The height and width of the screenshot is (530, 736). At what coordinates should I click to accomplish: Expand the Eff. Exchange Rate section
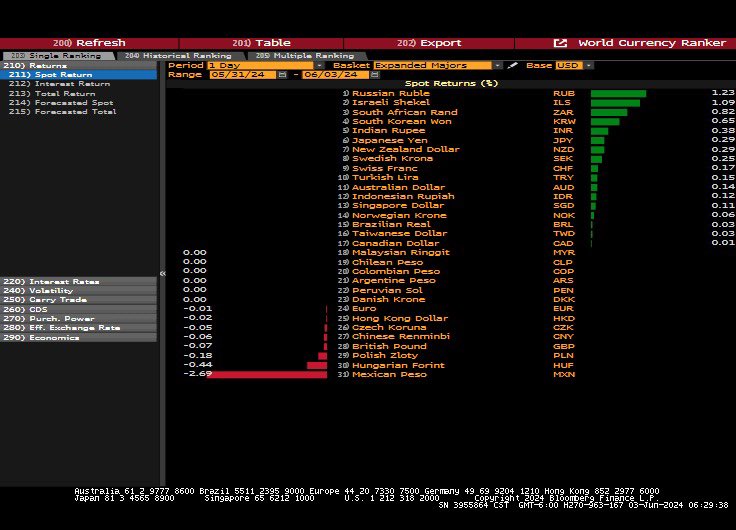point(78,328)
